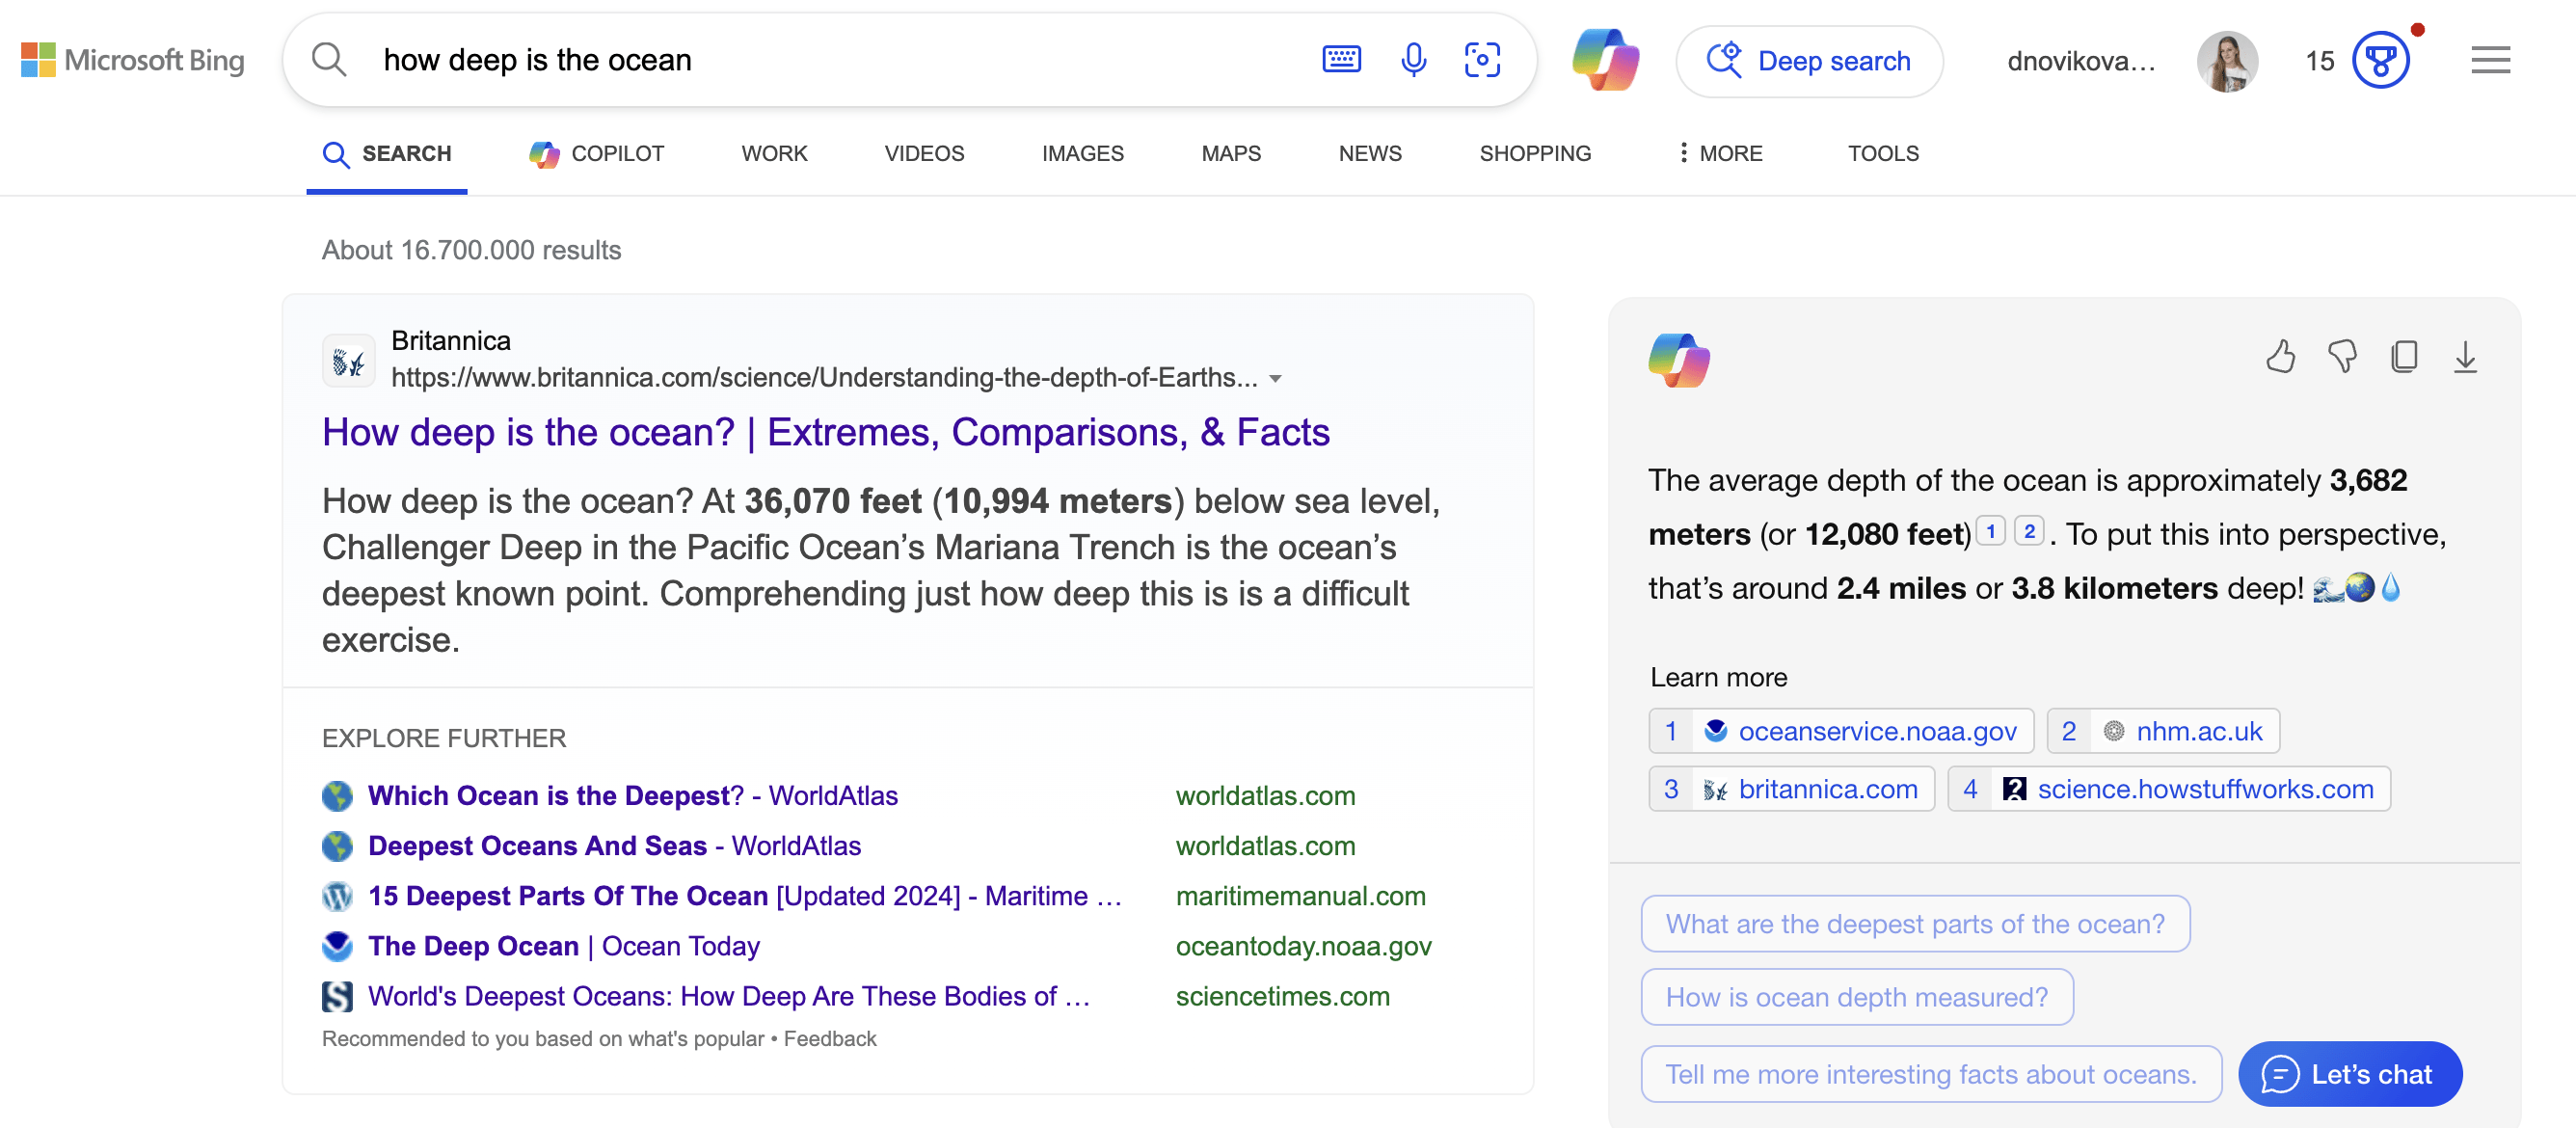Click the Microsoft Bing logo

coord(133,60)
